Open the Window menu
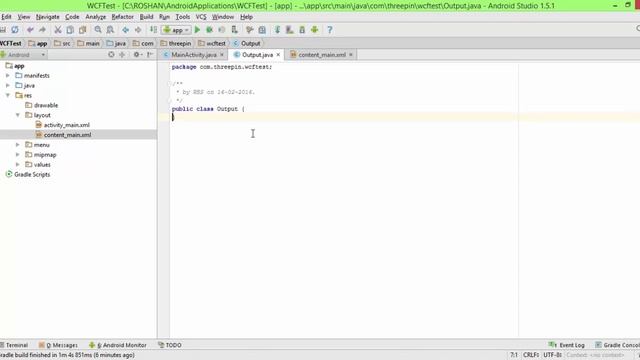 [x=222, y=17]
